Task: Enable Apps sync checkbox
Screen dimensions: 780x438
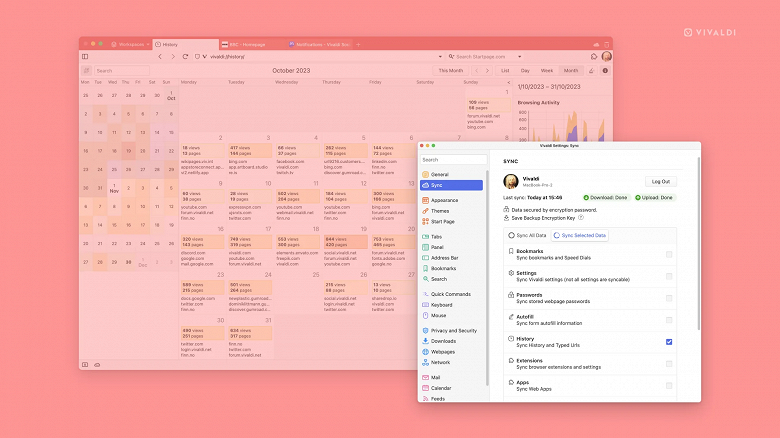Action: coord(669,386)
